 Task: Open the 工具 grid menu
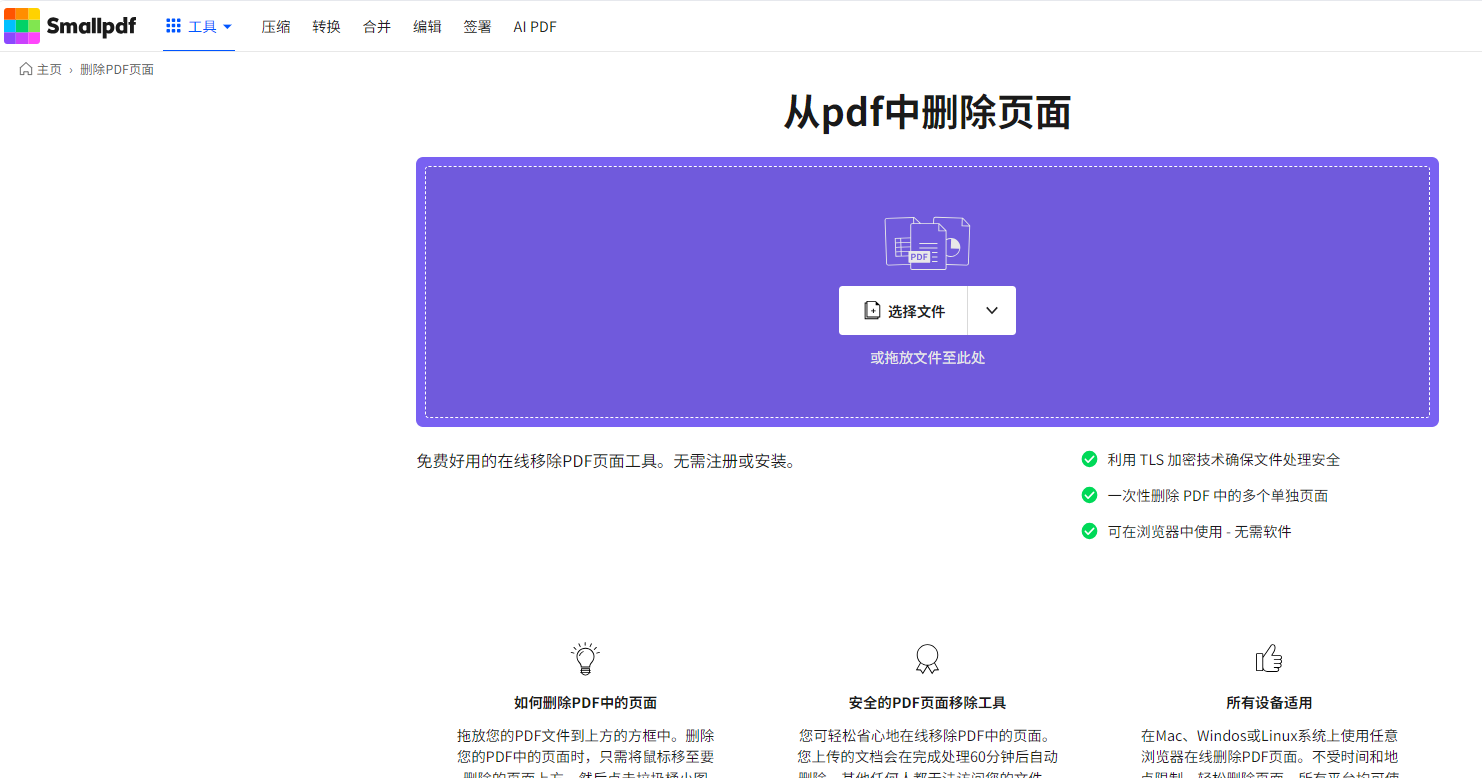199,27
